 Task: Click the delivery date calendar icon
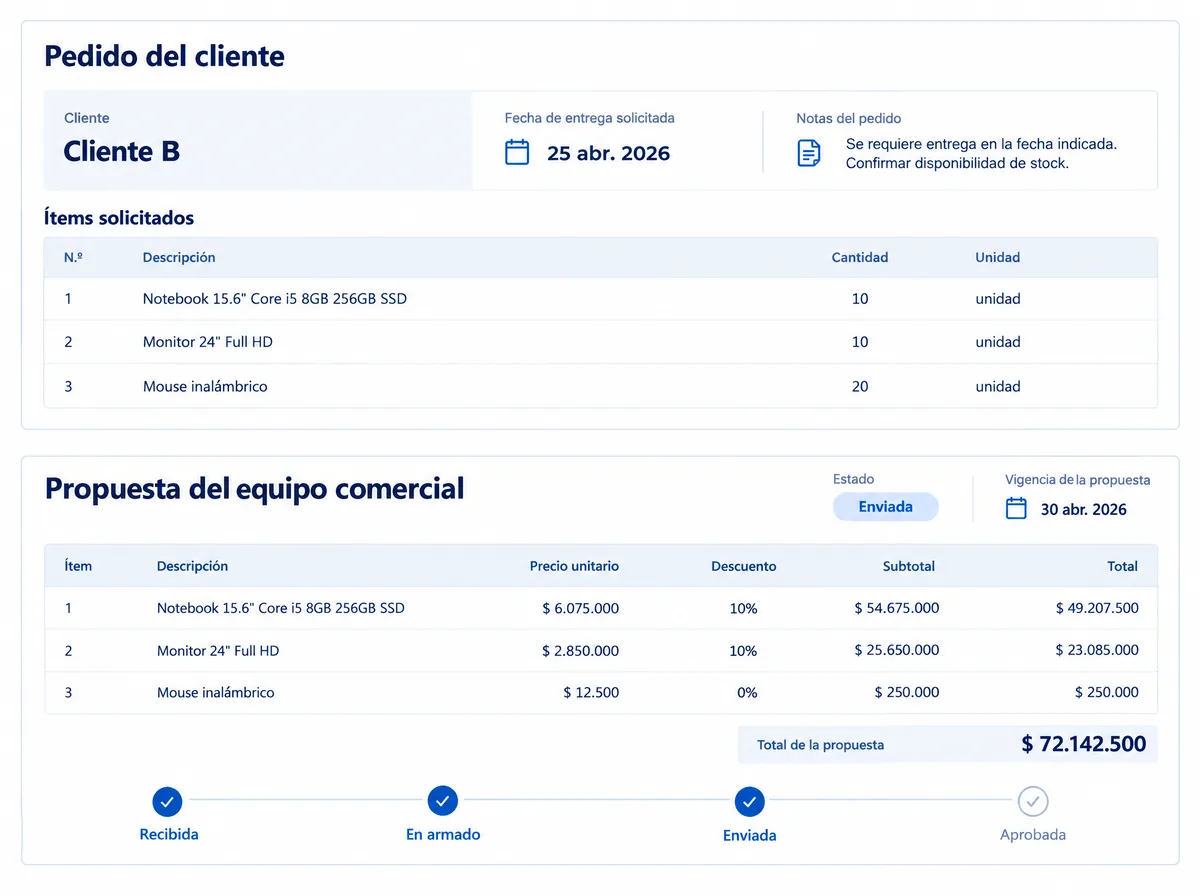coord(517,153)
